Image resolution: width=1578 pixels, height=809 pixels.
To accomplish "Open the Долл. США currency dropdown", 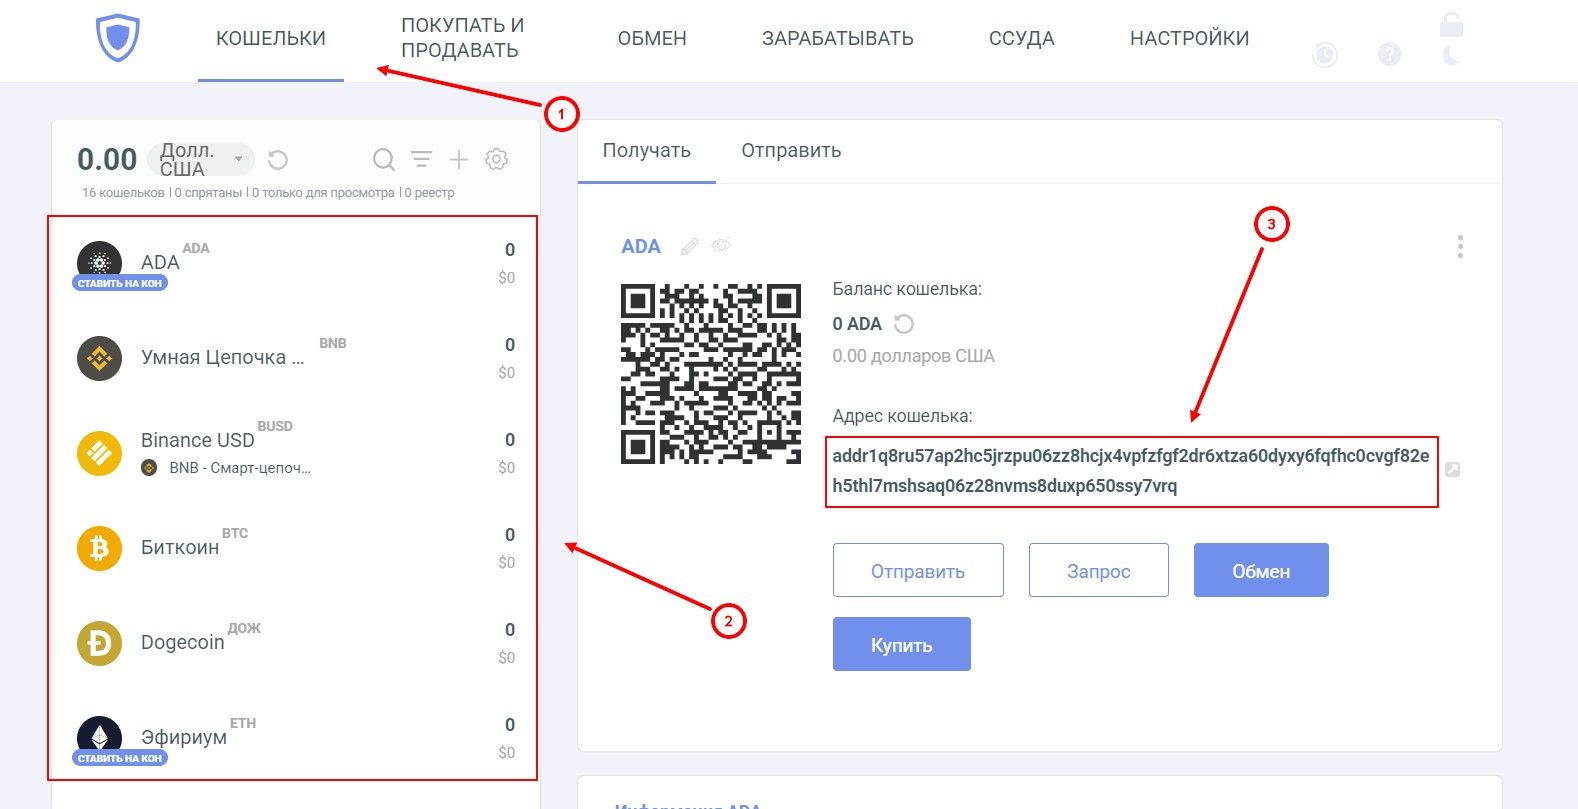I will (x=201, y=159).
